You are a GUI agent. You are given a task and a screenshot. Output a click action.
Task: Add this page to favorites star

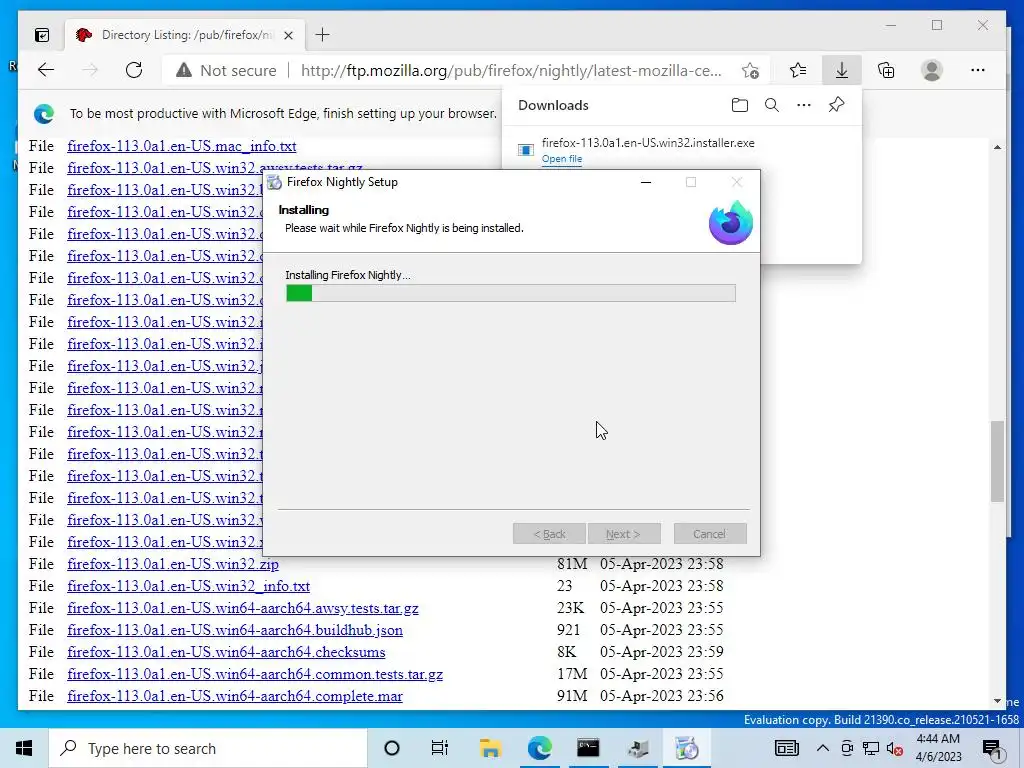coord(750,70)
